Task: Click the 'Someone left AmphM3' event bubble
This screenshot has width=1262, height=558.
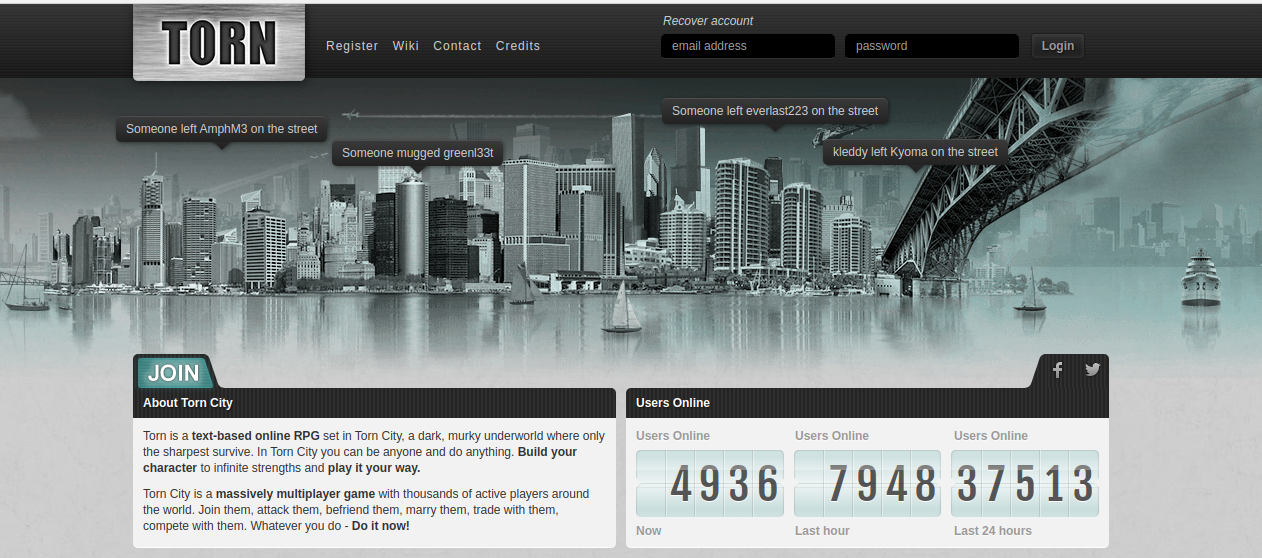Action: pos(221,129)
